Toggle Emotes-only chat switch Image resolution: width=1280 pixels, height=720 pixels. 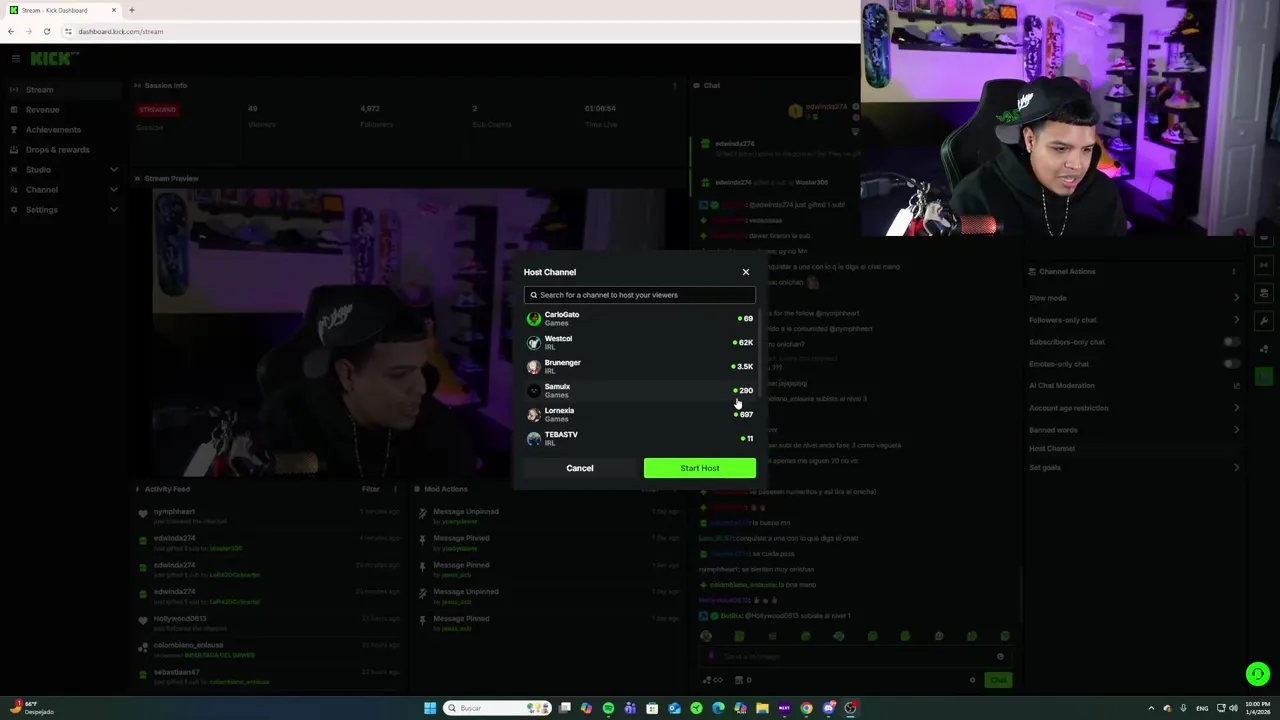(1231, 364)
